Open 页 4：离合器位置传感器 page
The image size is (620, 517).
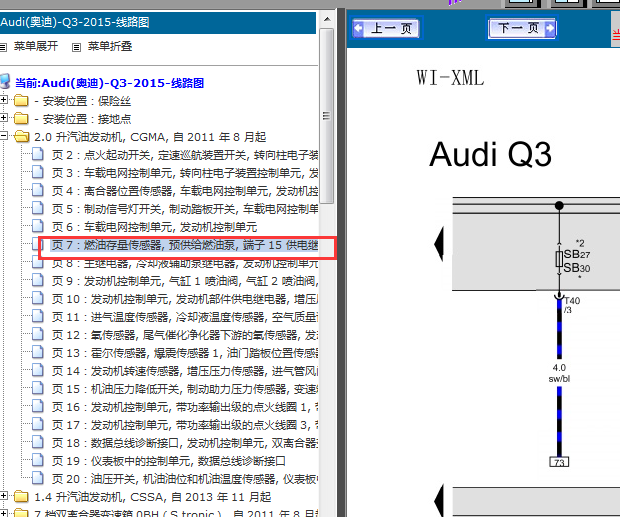click(185, 191)
